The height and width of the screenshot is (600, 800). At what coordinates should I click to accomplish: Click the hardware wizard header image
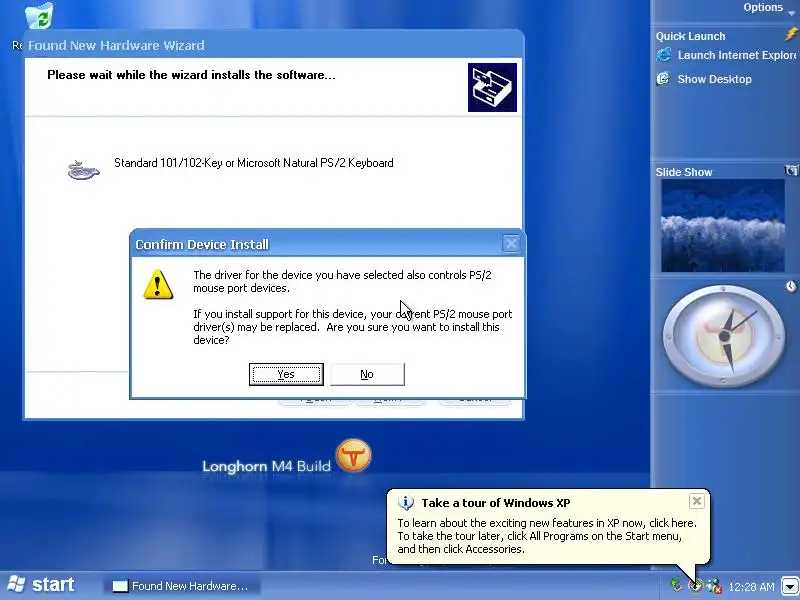coord(492,87)
